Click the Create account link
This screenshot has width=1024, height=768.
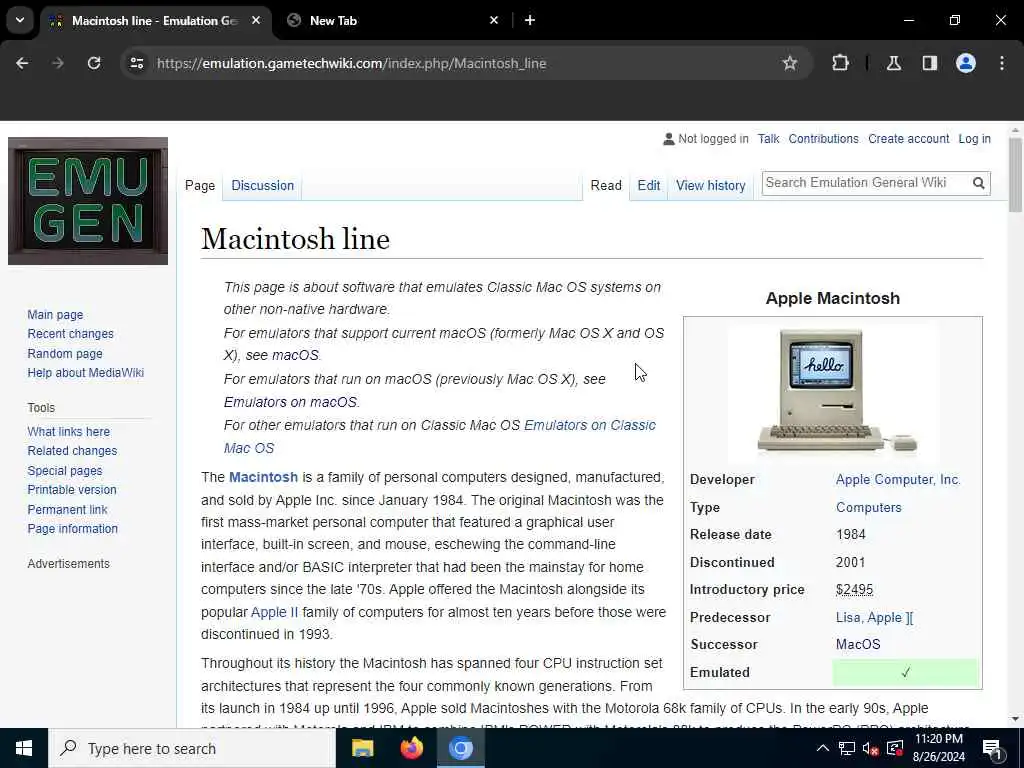[908, 139]
